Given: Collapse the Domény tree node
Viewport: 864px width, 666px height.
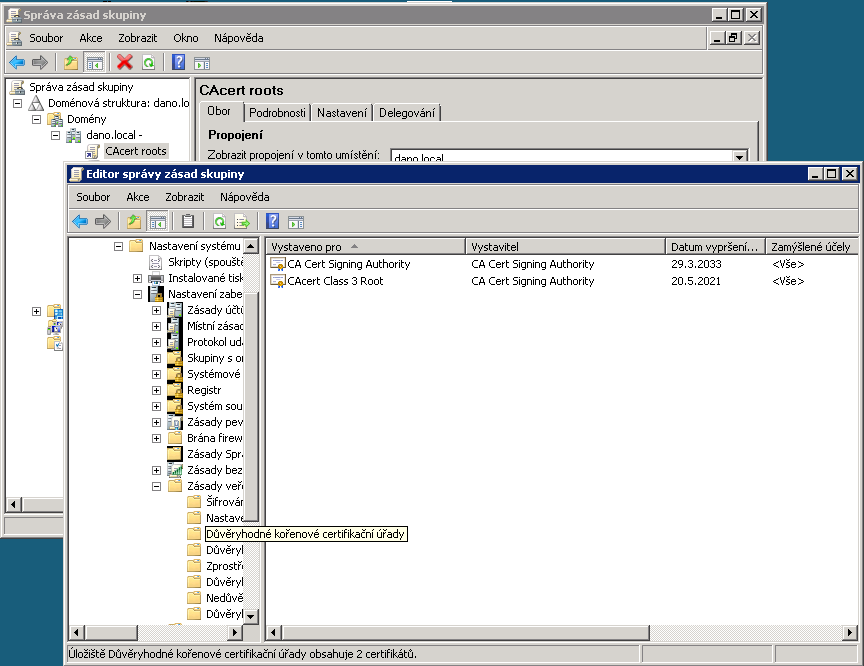Looking at the screenshot, I should pyautogui.click(x=37, y=119).
